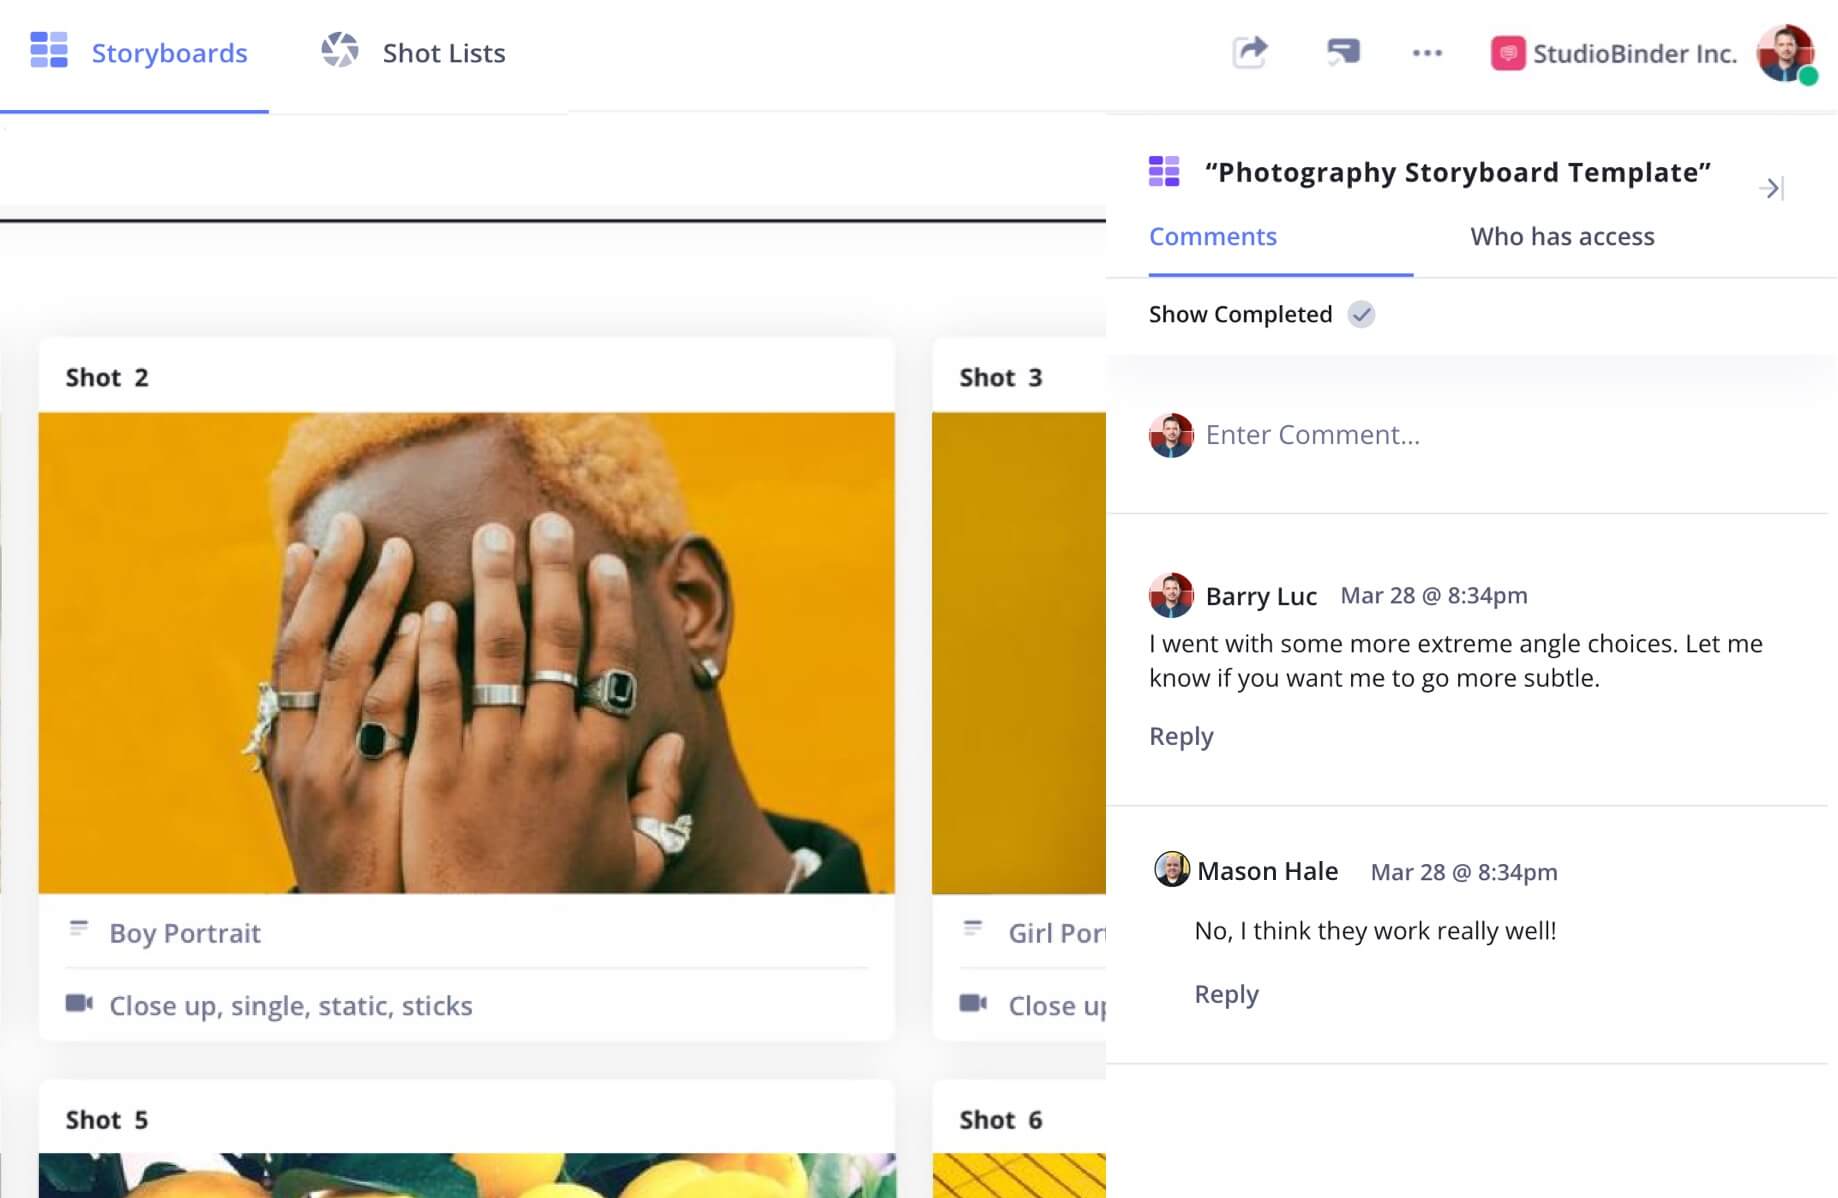Click the Boy Portrait description text

pos(185,933)
